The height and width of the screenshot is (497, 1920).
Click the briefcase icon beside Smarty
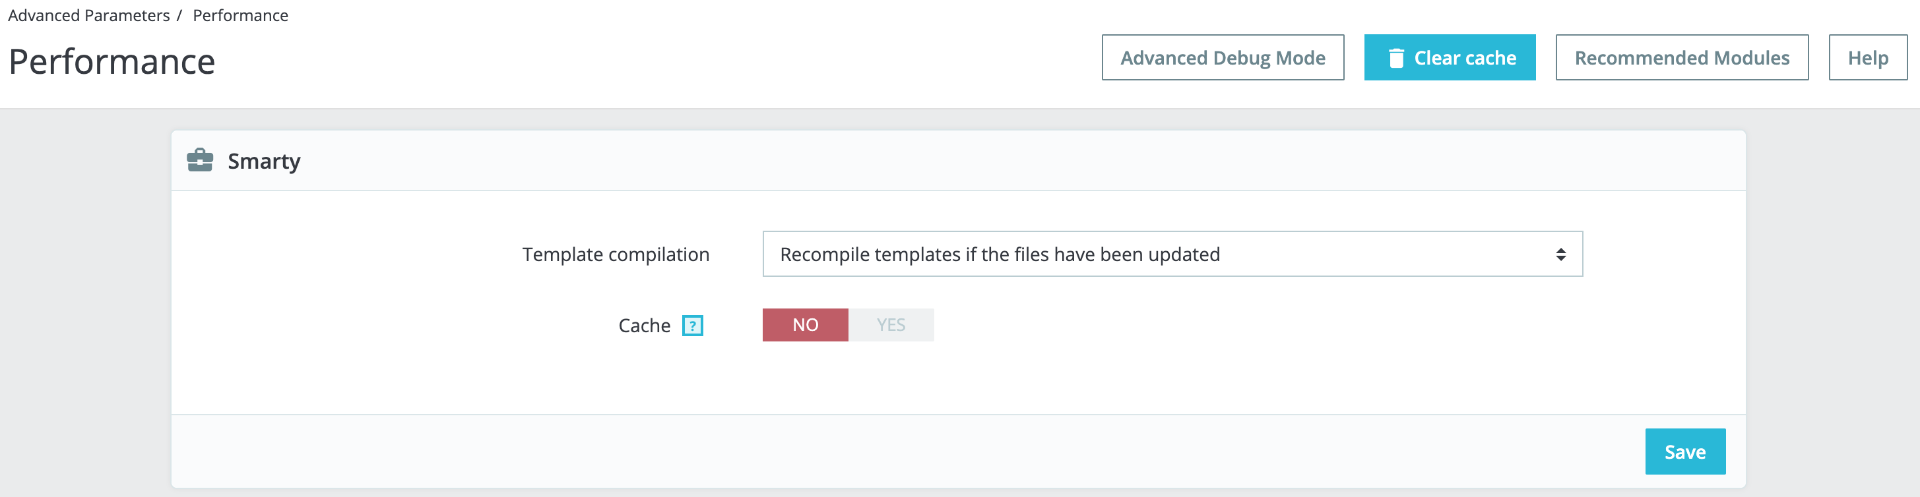pos(200,160)
